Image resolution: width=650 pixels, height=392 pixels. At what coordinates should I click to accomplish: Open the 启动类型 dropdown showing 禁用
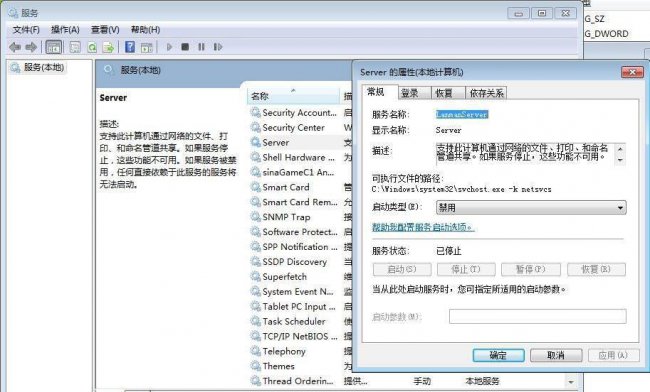531,208
